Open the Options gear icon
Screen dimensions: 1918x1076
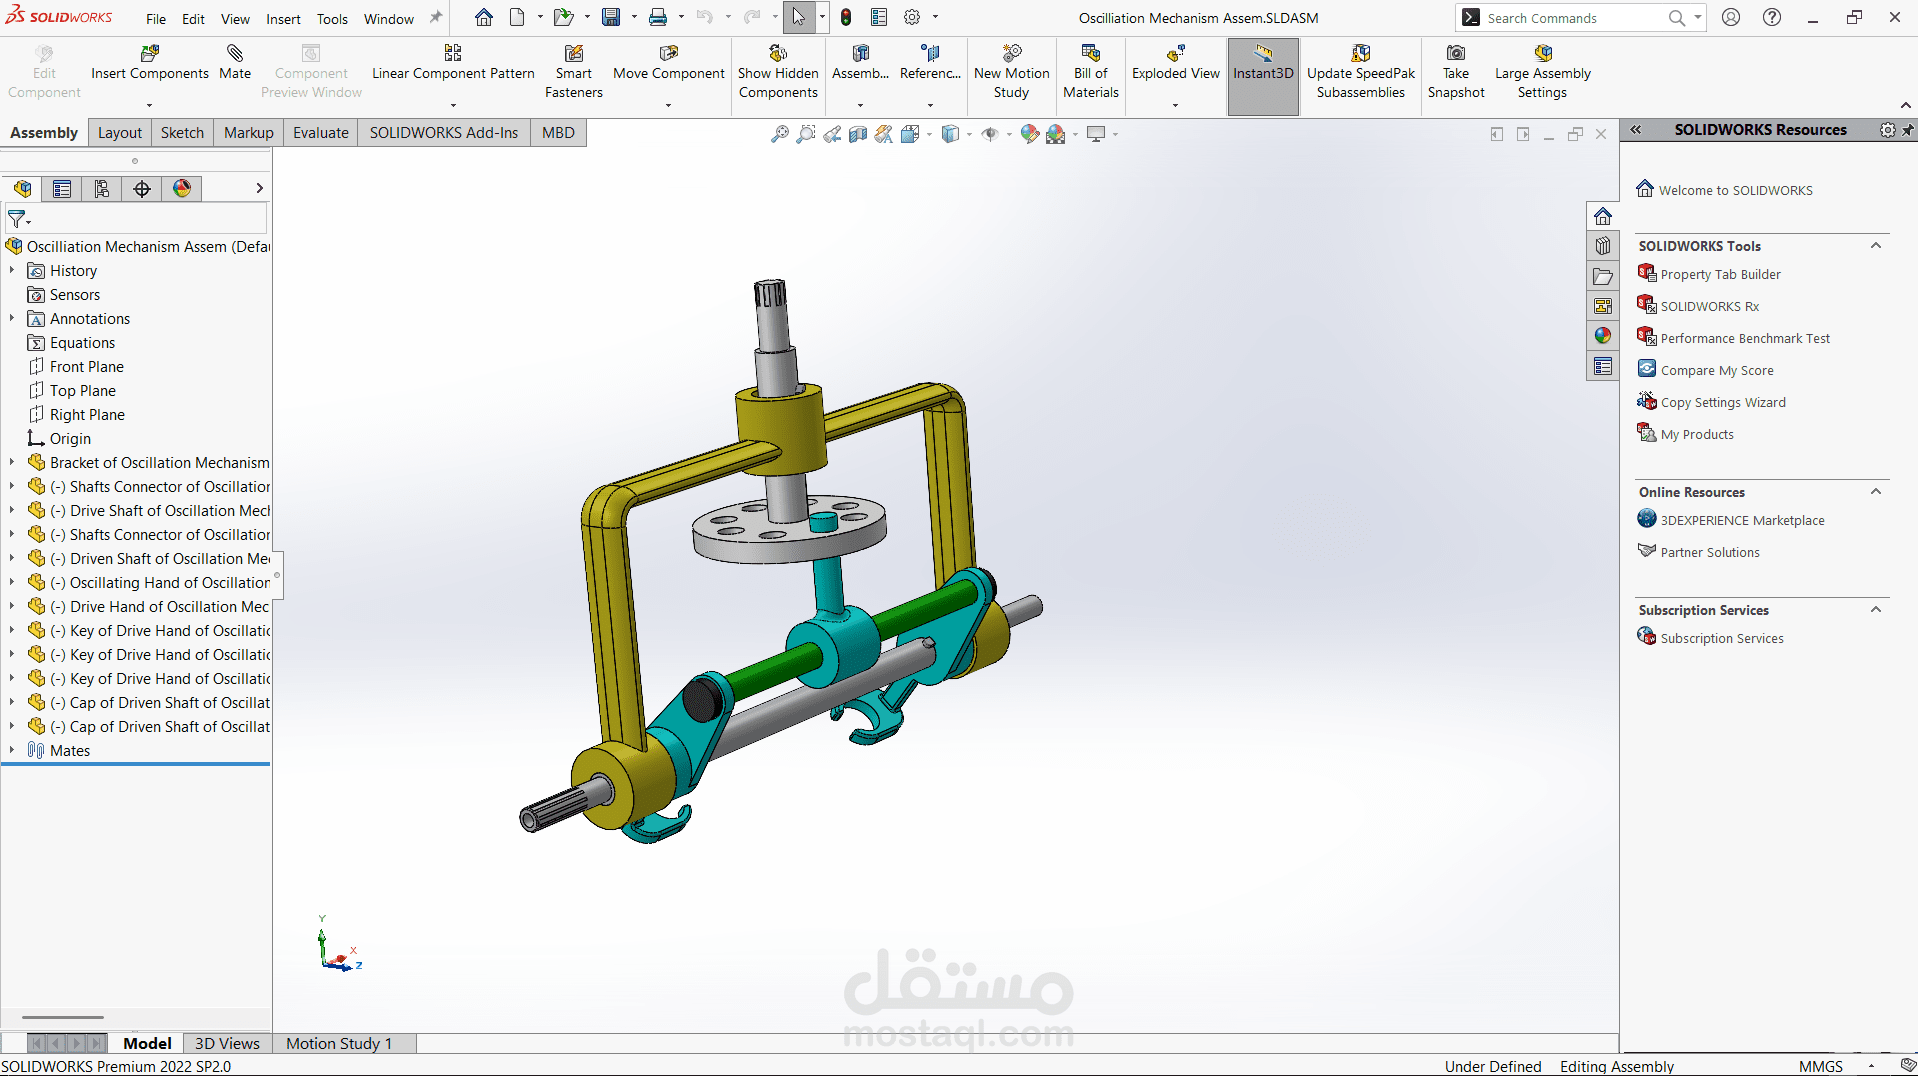pyautogui.click(x=912, y=17)
